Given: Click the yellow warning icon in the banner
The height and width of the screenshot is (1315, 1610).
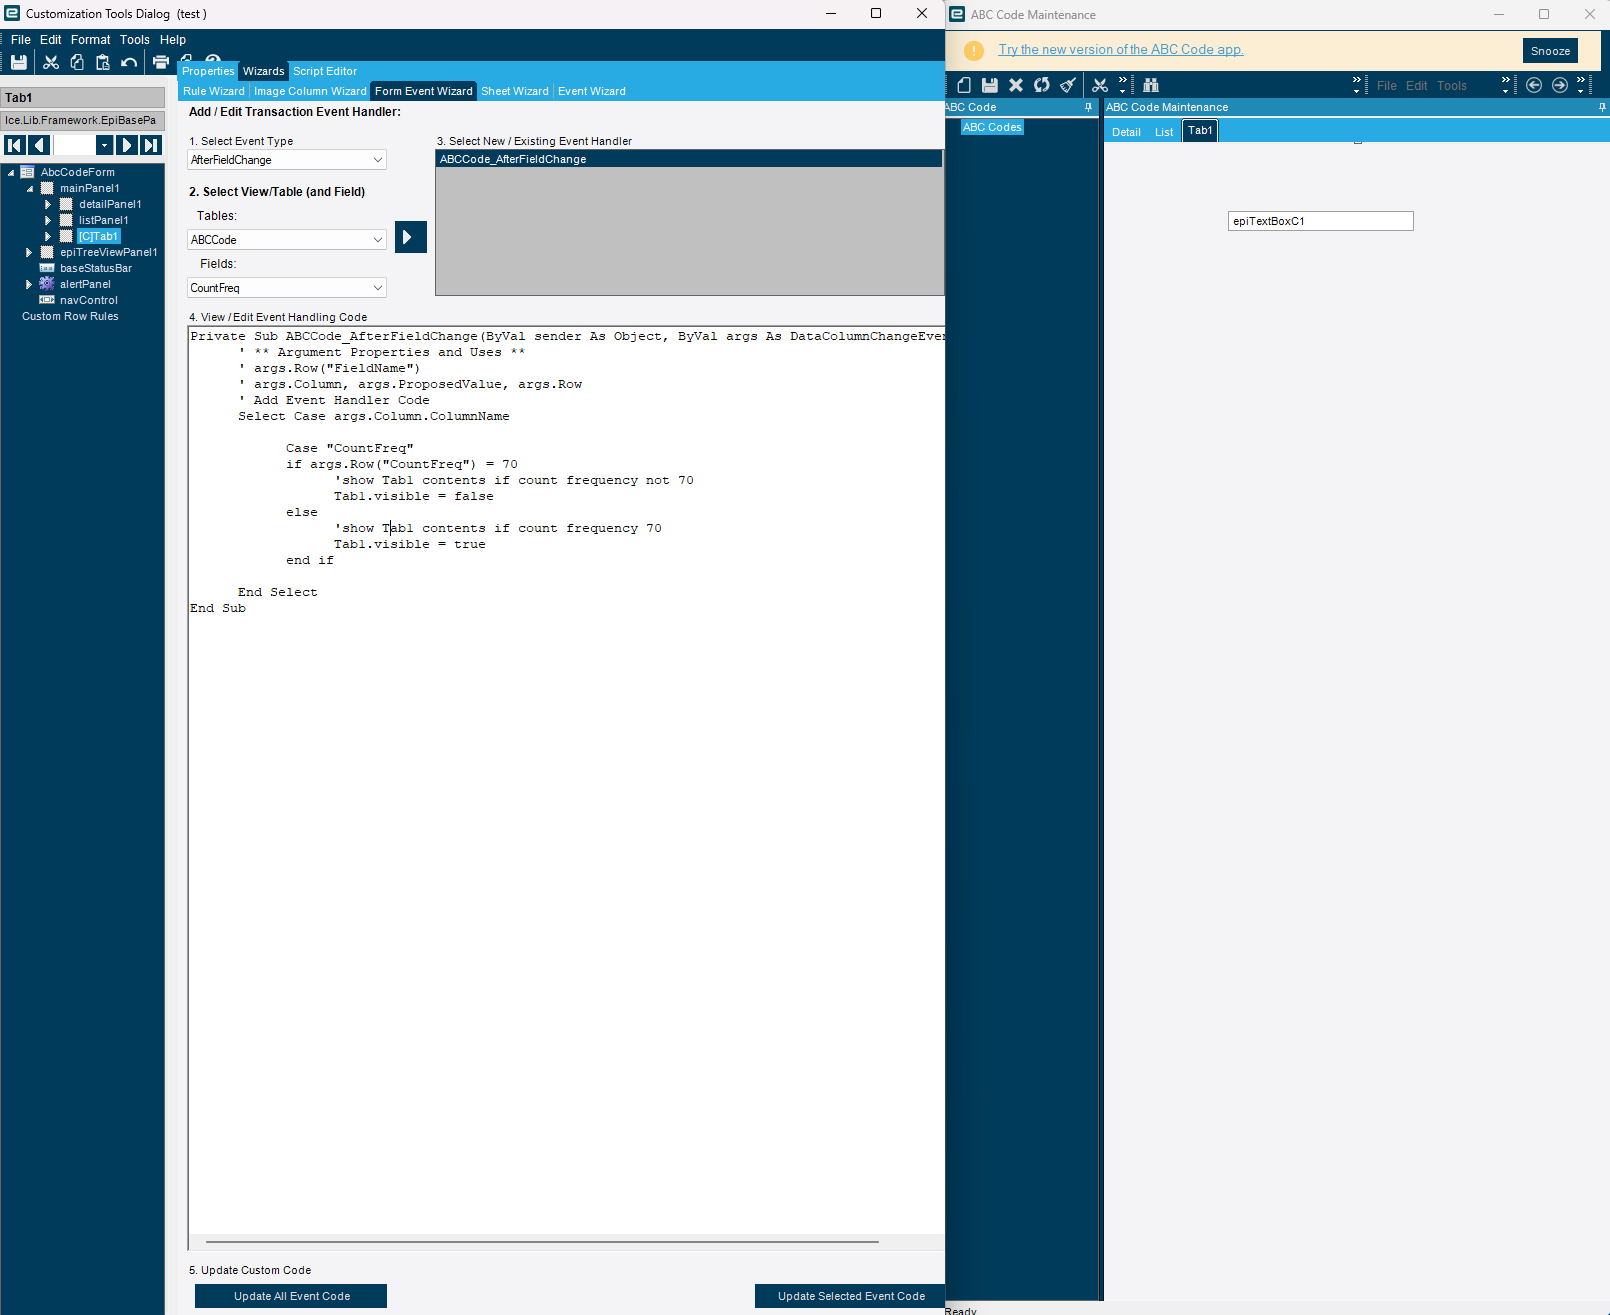Looking at the screenshot, I should 974,50.
